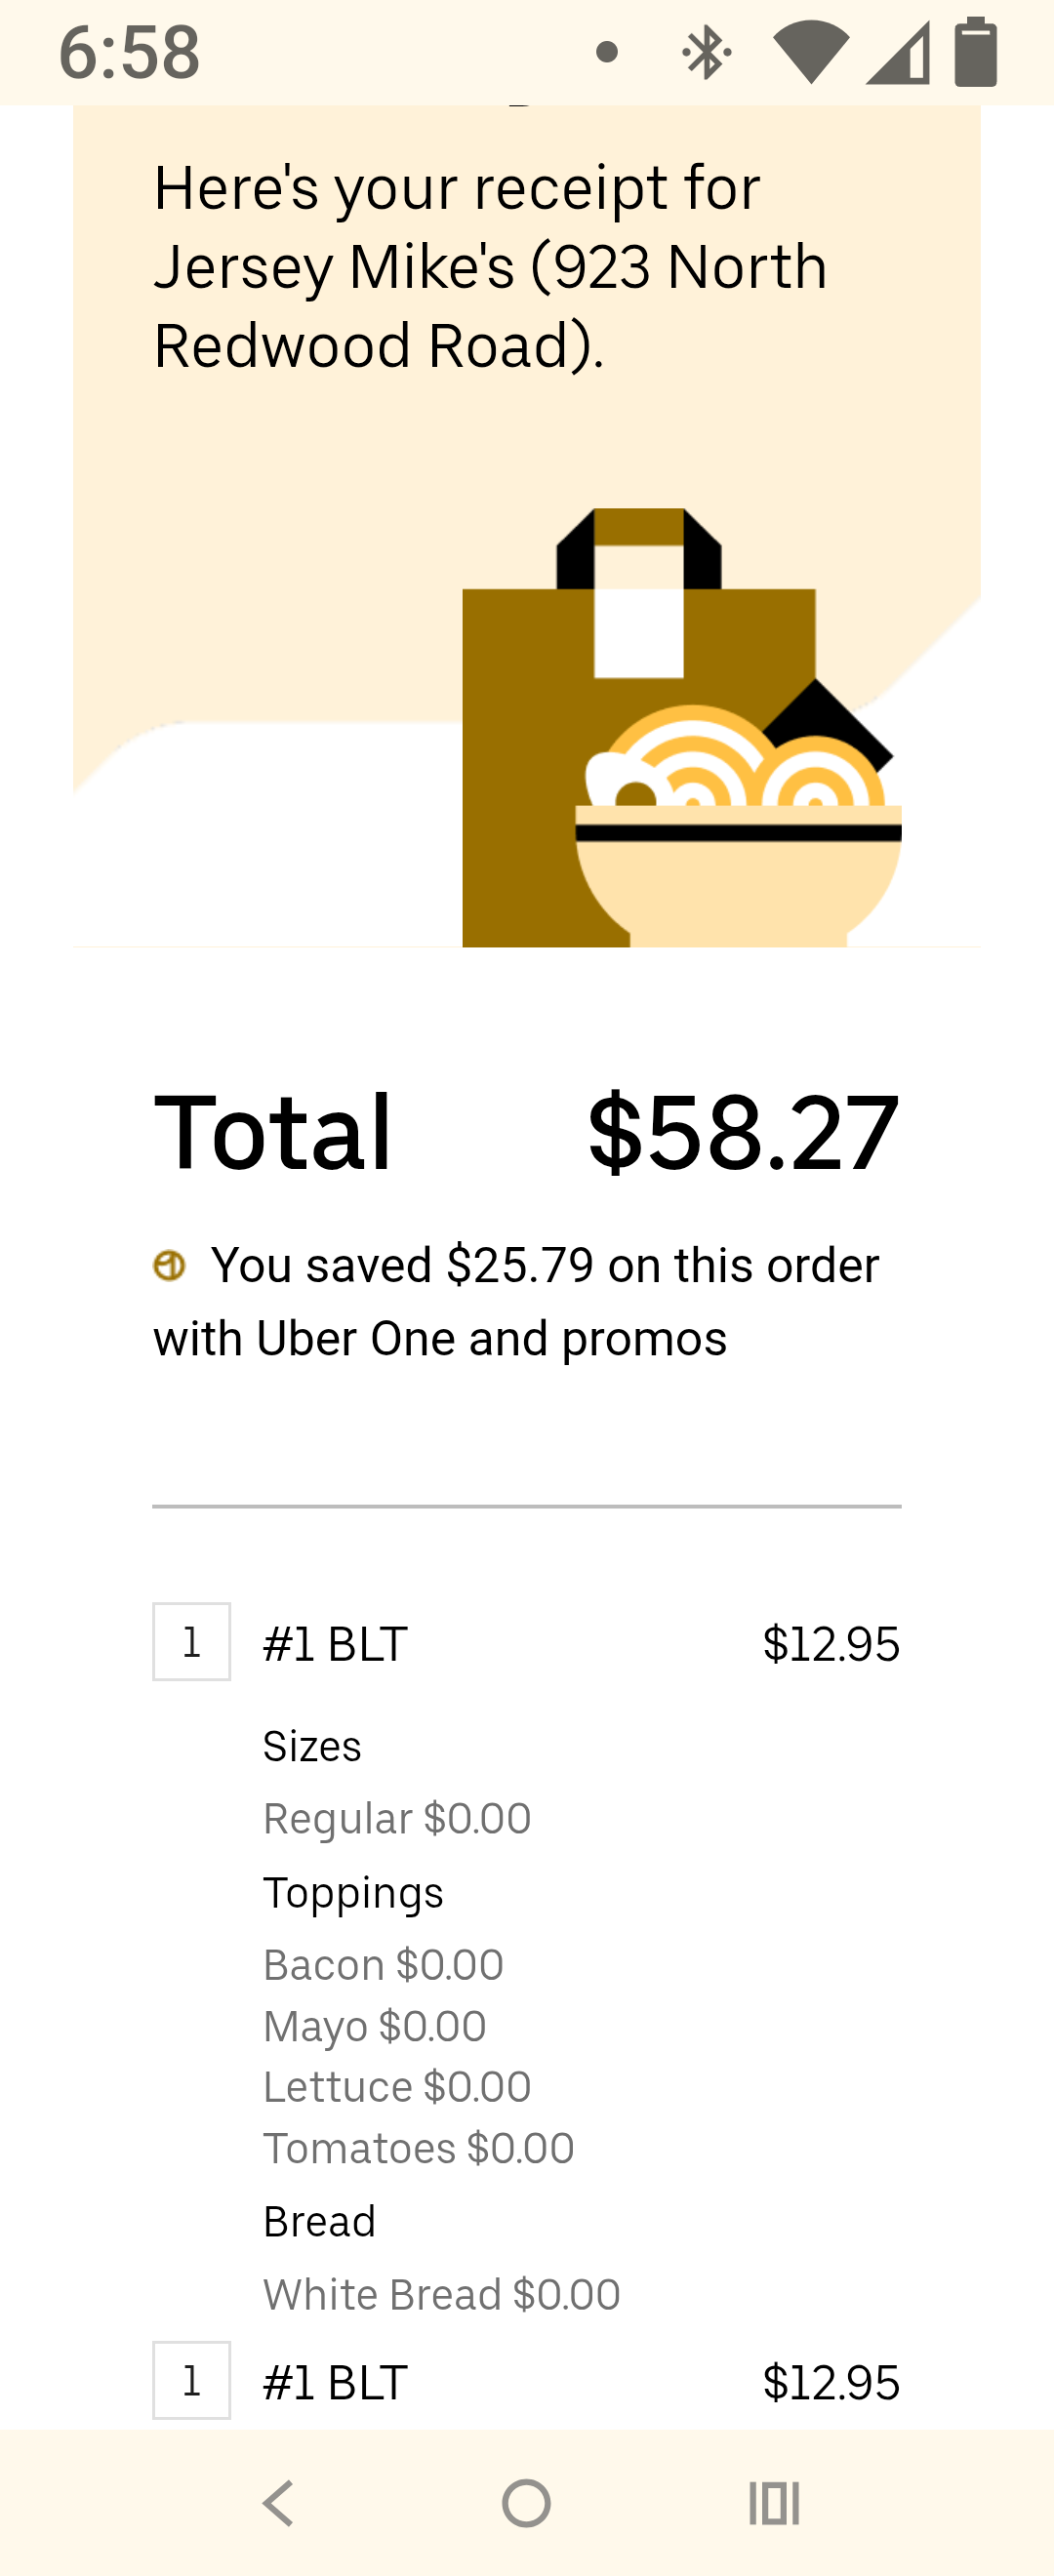Screen dimensions: 1054x2576
Task: Tap the first BLT's $12.95 price
Action: (x=830, y=1644)
